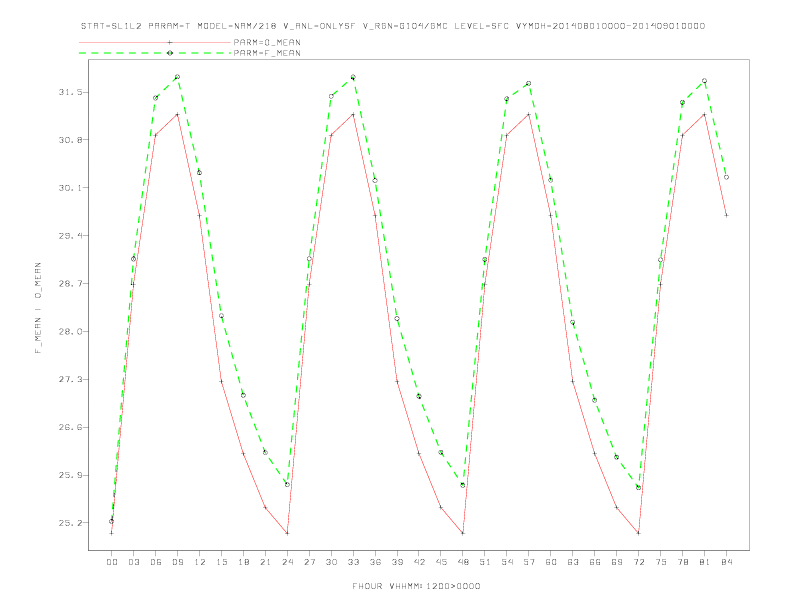This screenshot has width=792, height=612.
Task: Click the x-axis tick label 72
Action: pos(639,562)
